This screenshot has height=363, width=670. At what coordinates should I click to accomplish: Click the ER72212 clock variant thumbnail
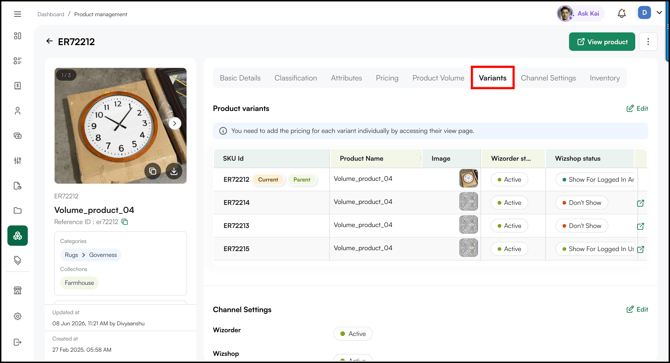(x=468, y=179)
